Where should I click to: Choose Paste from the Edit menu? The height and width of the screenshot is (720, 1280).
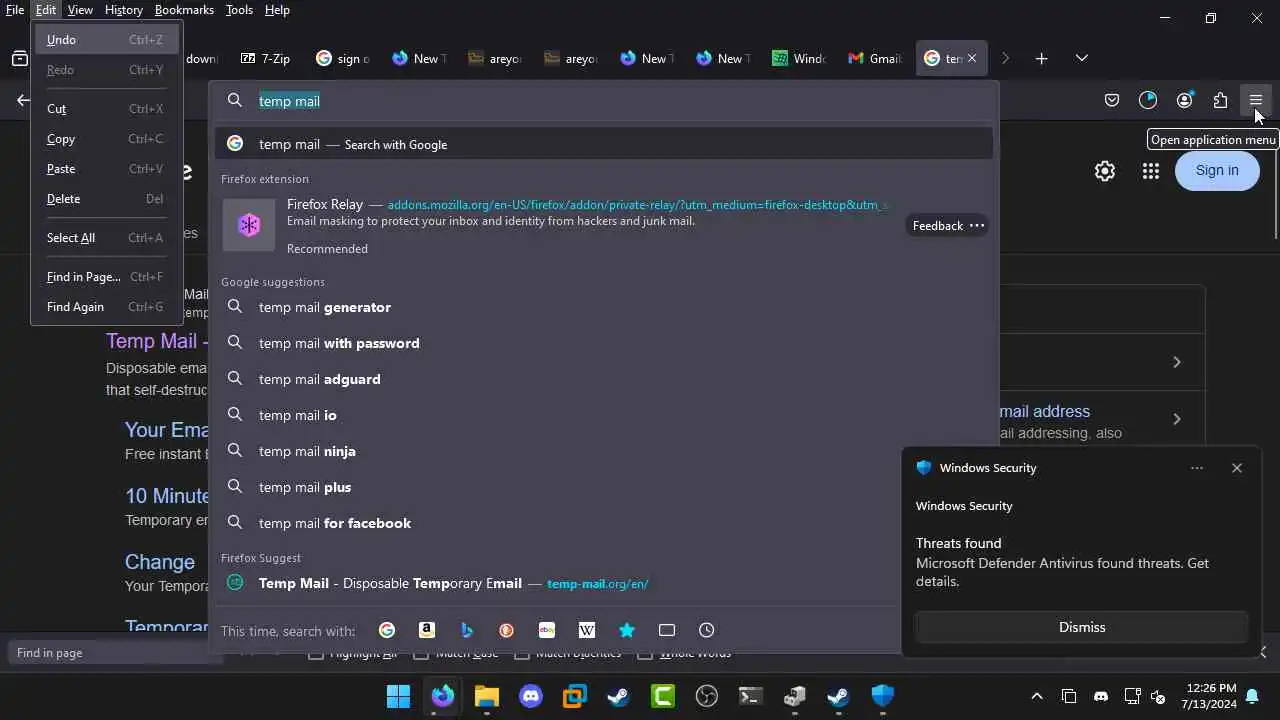click(x=106, y=169)
